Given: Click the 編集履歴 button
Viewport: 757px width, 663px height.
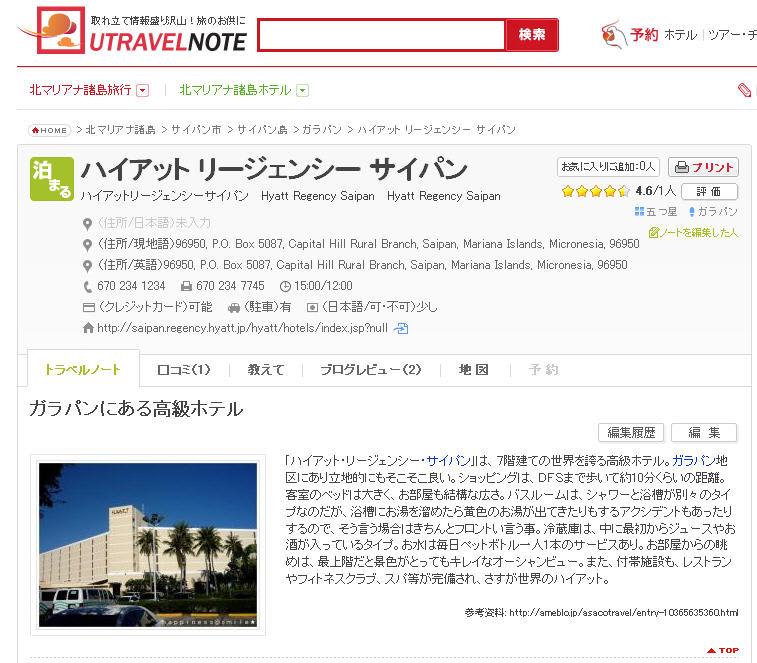Looking at the screenshot, I should [631, 432].
